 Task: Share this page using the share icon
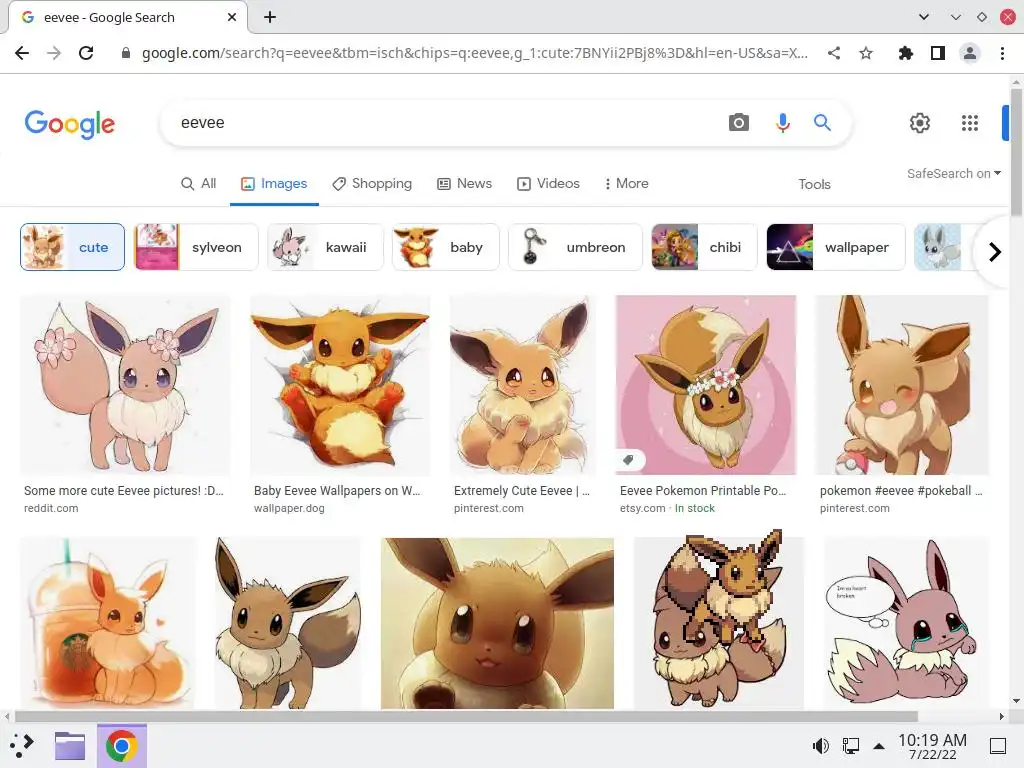[834, 53]
